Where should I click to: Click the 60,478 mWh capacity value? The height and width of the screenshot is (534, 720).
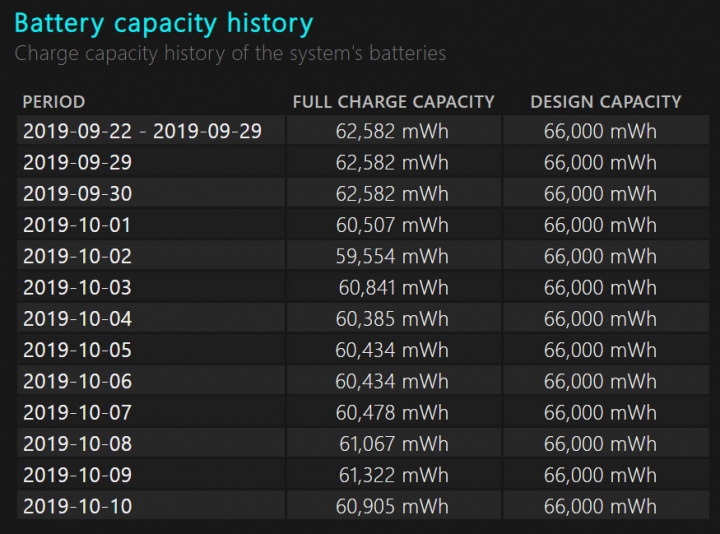393,412
